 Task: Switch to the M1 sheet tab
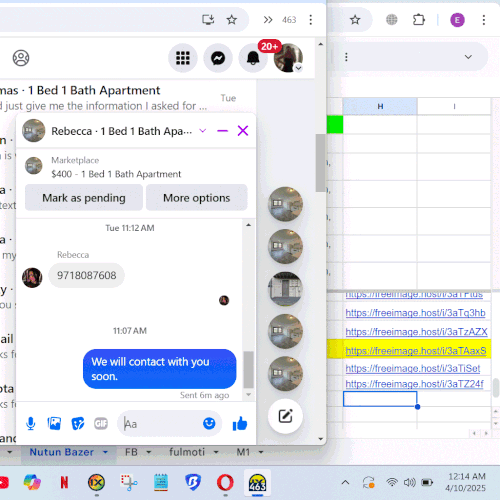[243, 452]
